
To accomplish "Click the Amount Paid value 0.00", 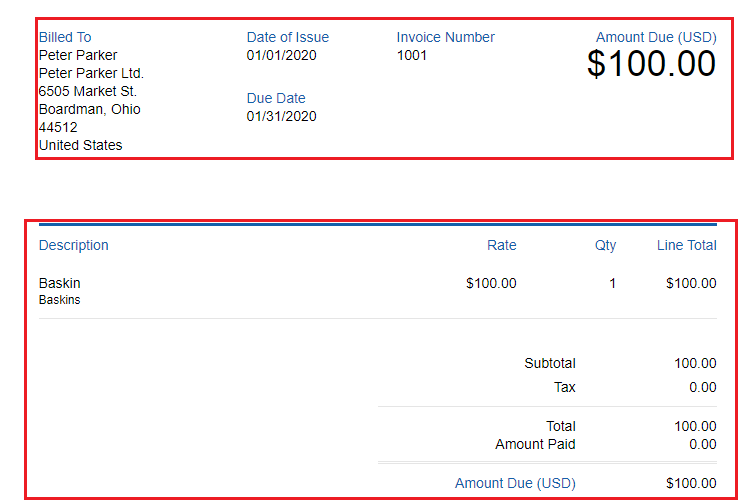I will click(x=703, y=444).
